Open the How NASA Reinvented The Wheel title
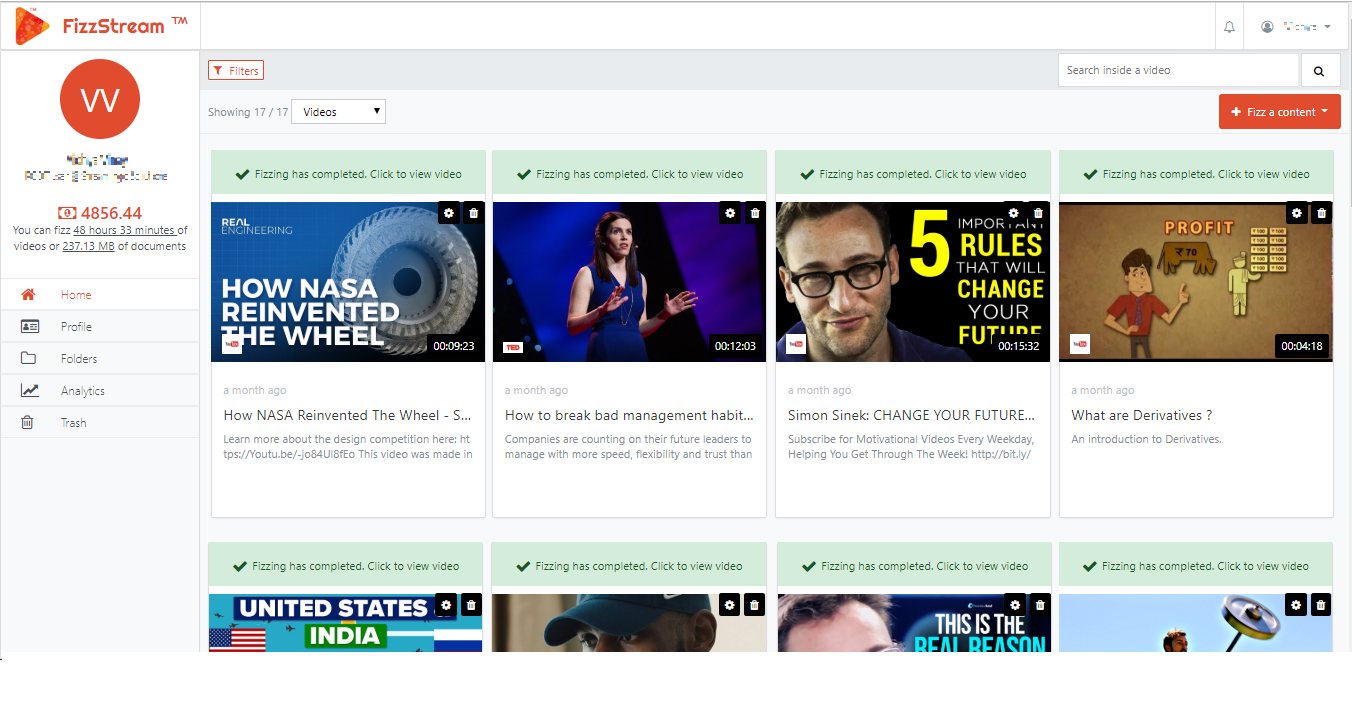 click(347, 415)
